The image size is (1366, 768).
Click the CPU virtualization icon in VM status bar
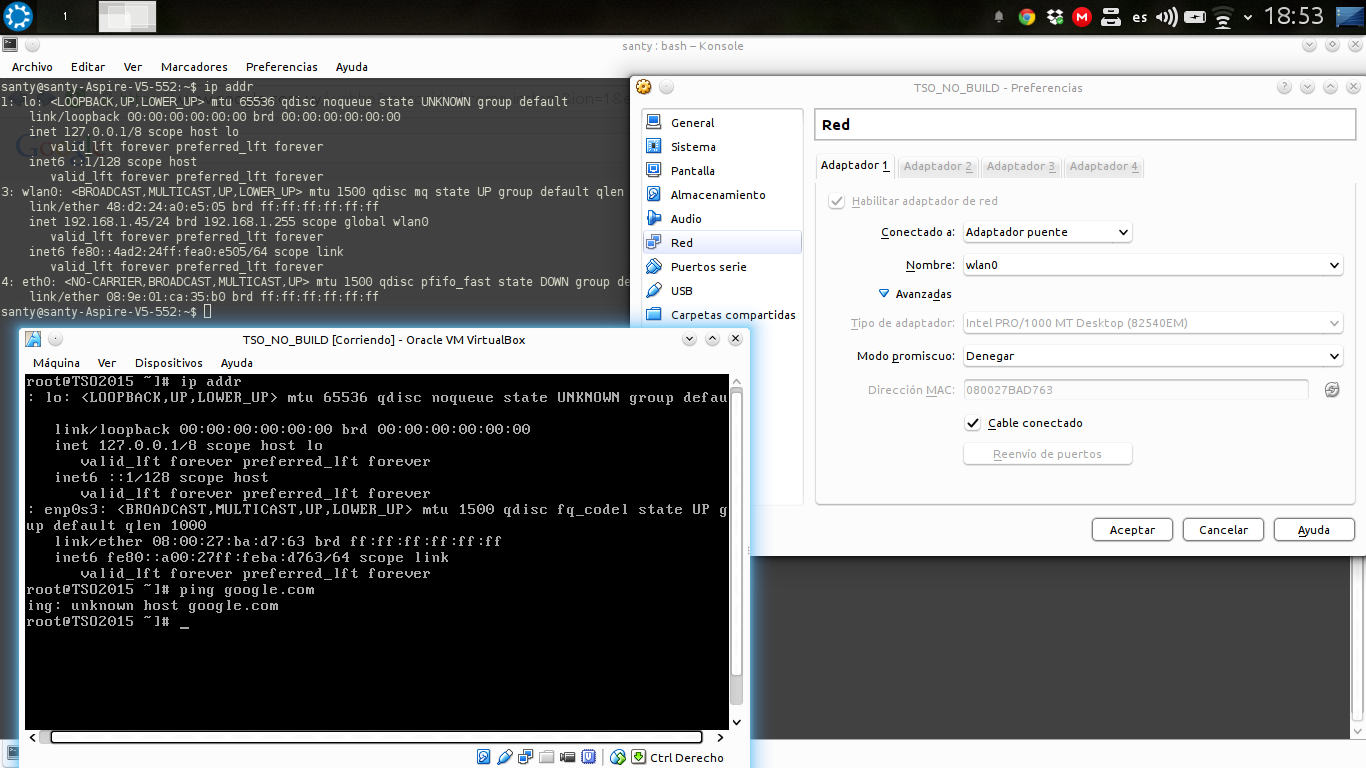(x=589, y=757)
